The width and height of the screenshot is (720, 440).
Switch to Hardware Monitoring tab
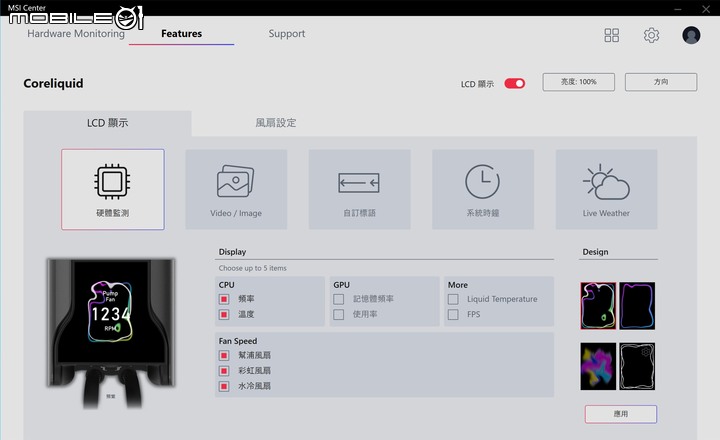pyautogui.click(x=76, y=34)
